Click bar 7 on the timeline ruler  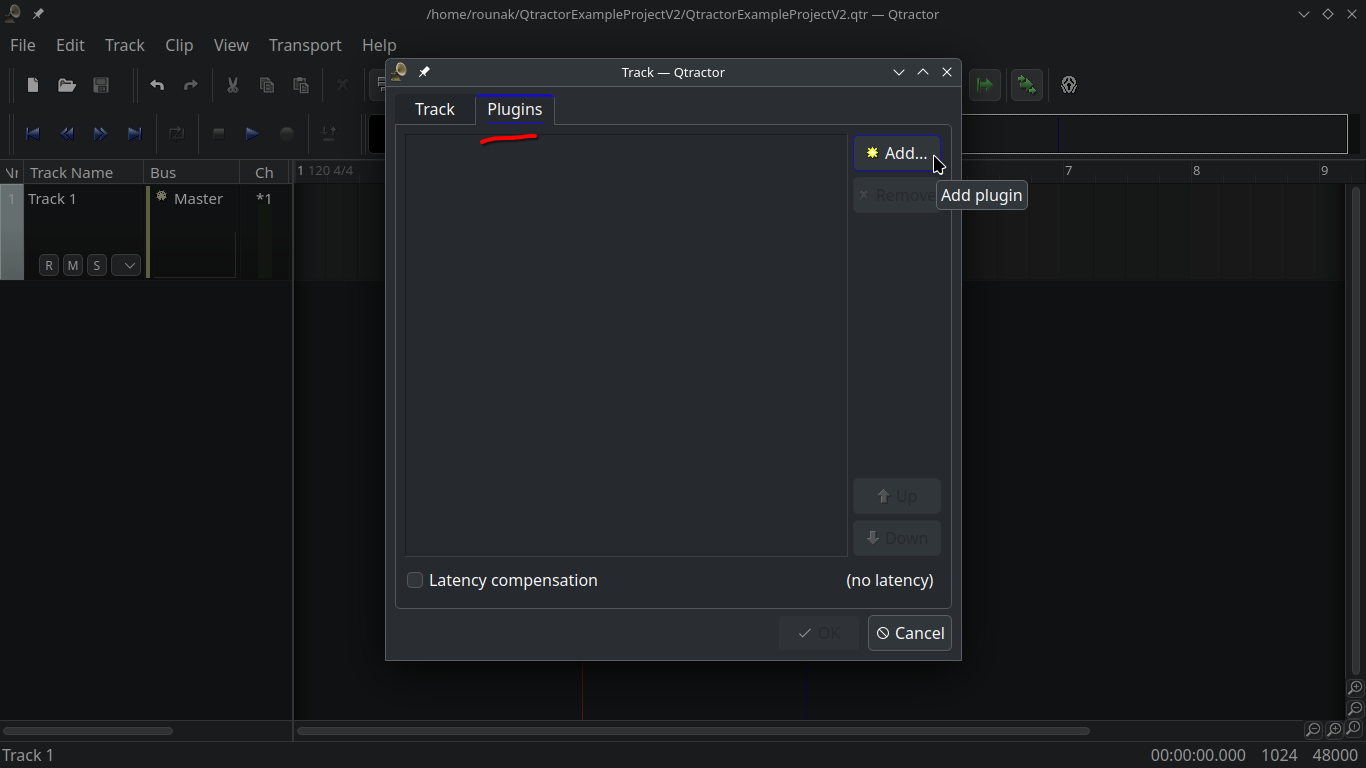tap(1068, 171)
